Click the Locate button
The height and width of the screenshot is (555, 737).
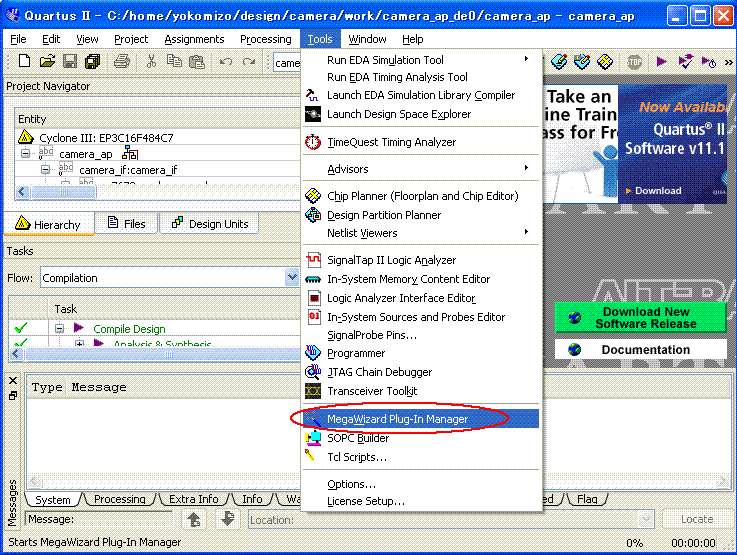[697, 519]
